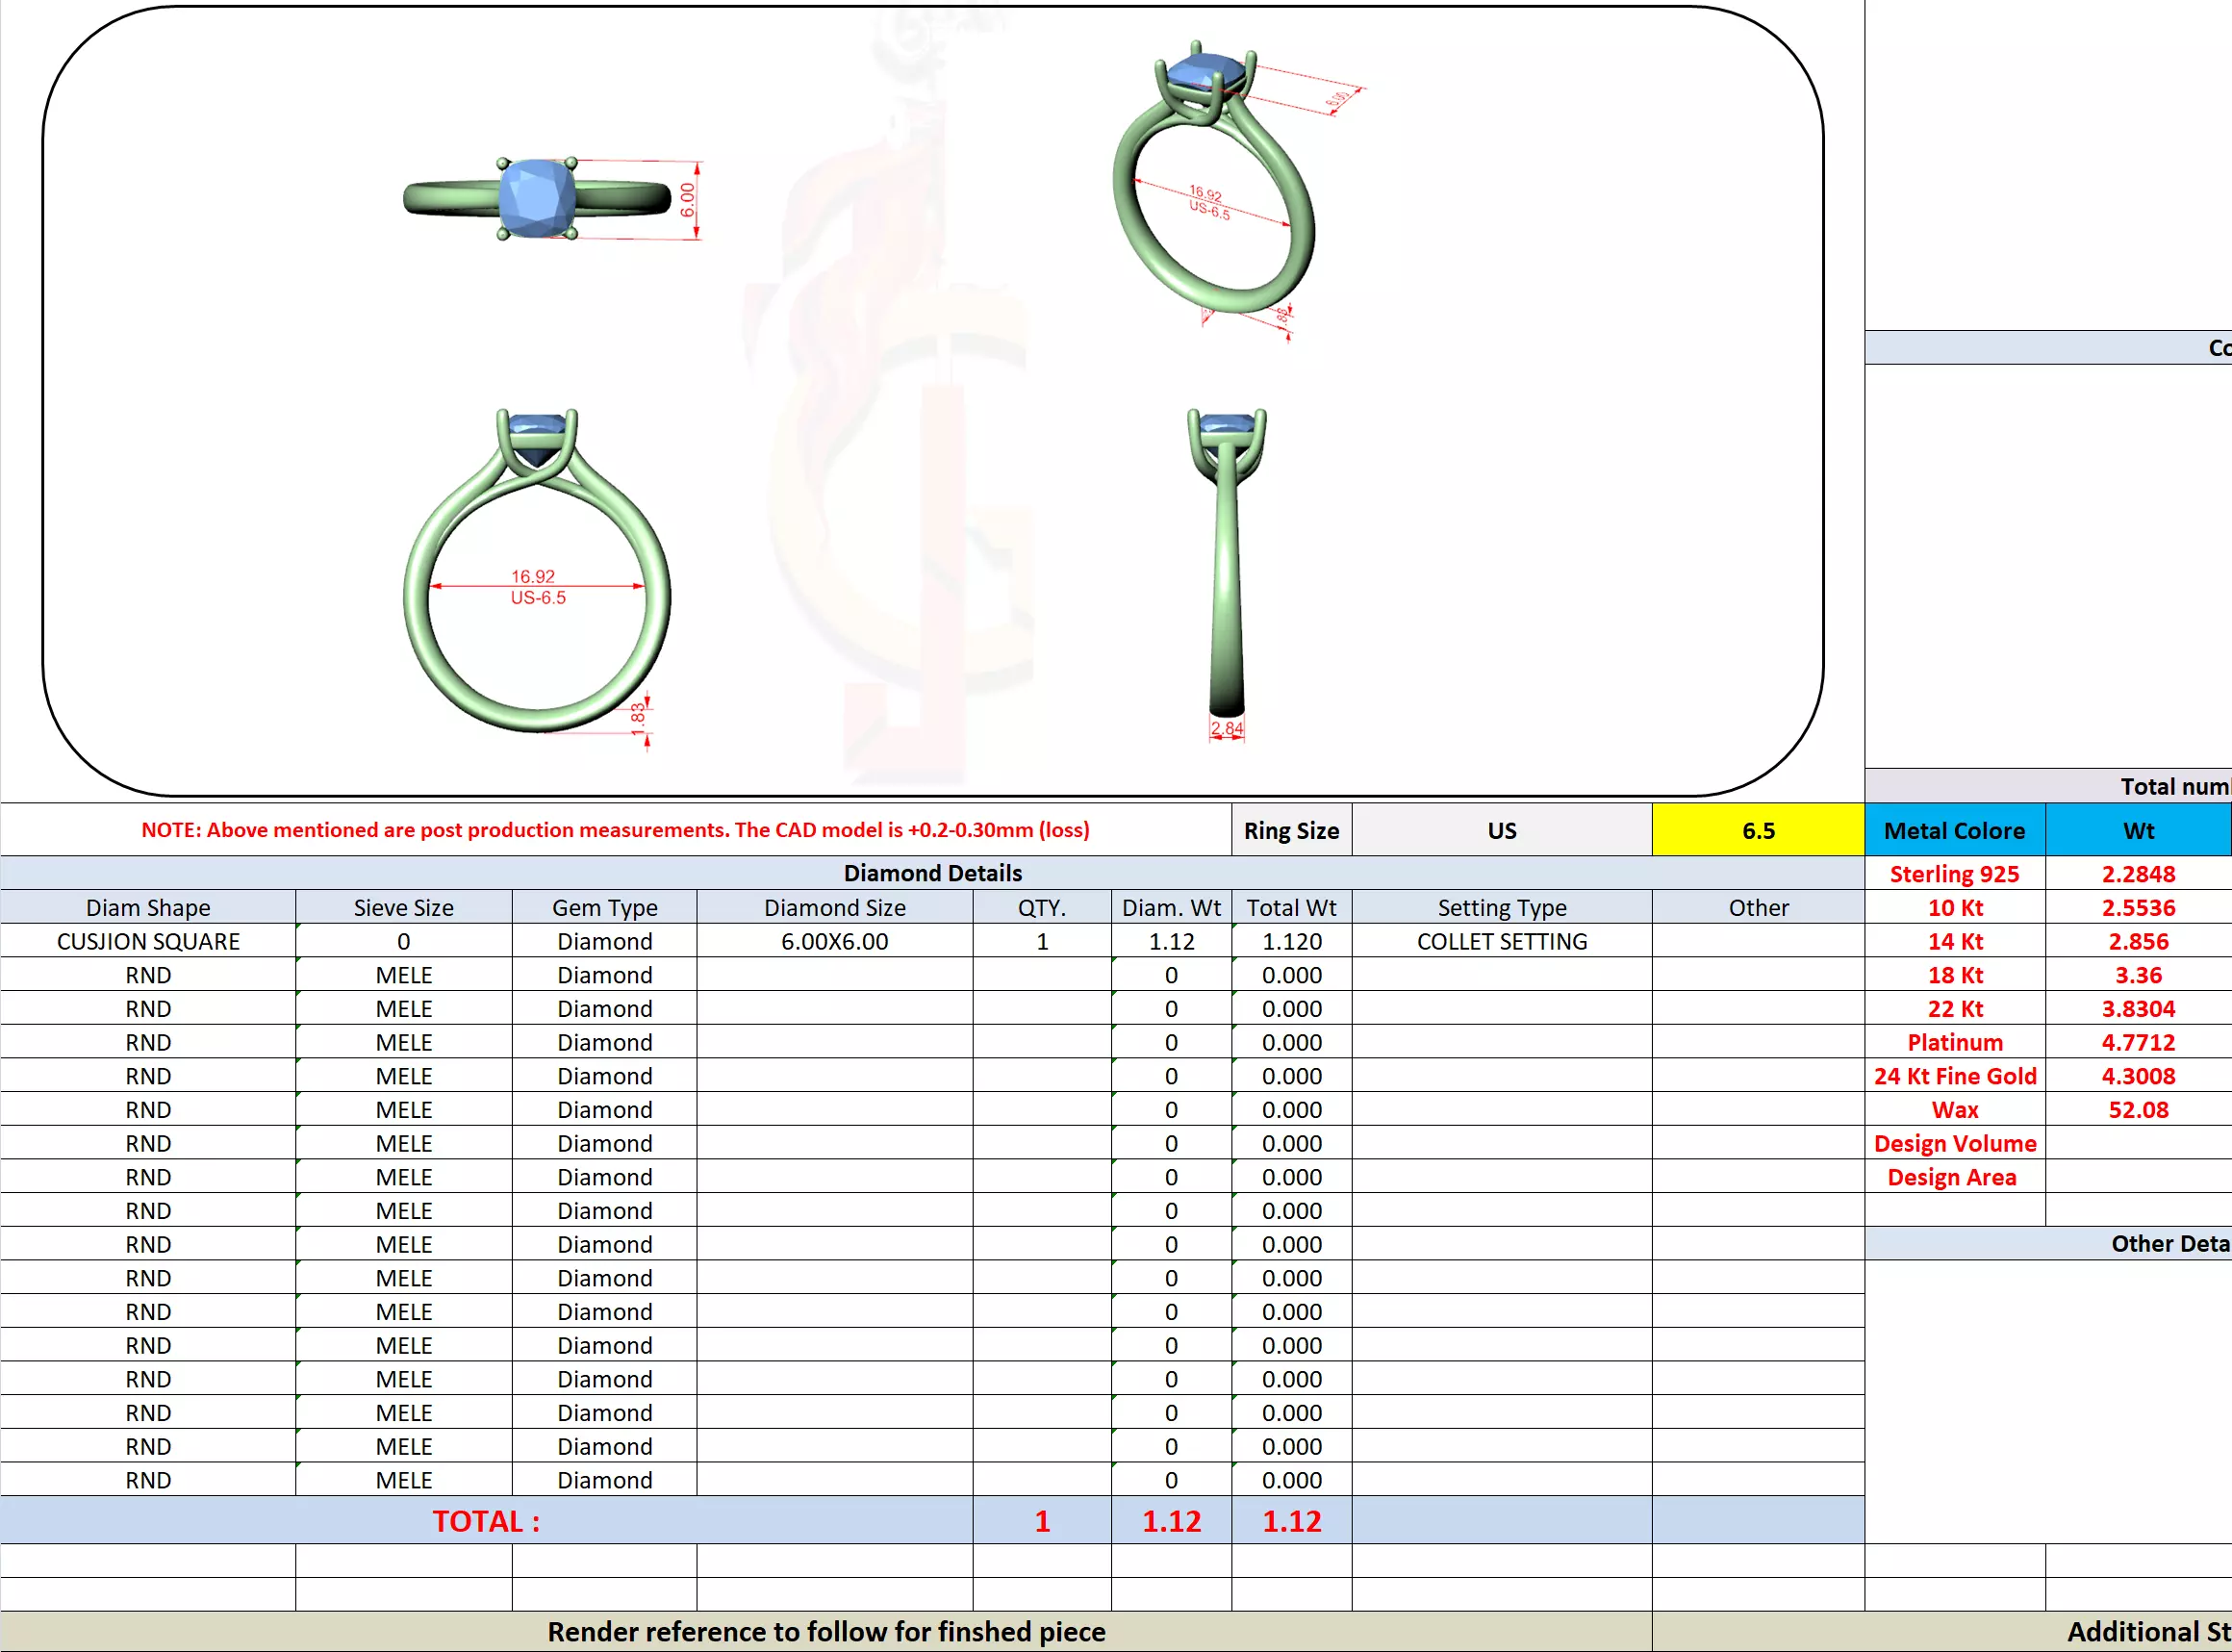Click the top-view ring render

(x=538, y=199)
